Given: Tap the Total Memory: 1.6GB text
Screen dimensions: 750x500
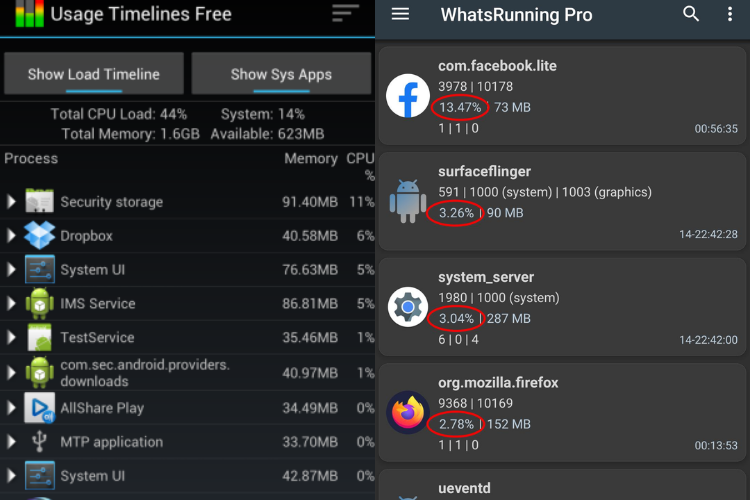Looking at the screenshot, I should point(130,134).
